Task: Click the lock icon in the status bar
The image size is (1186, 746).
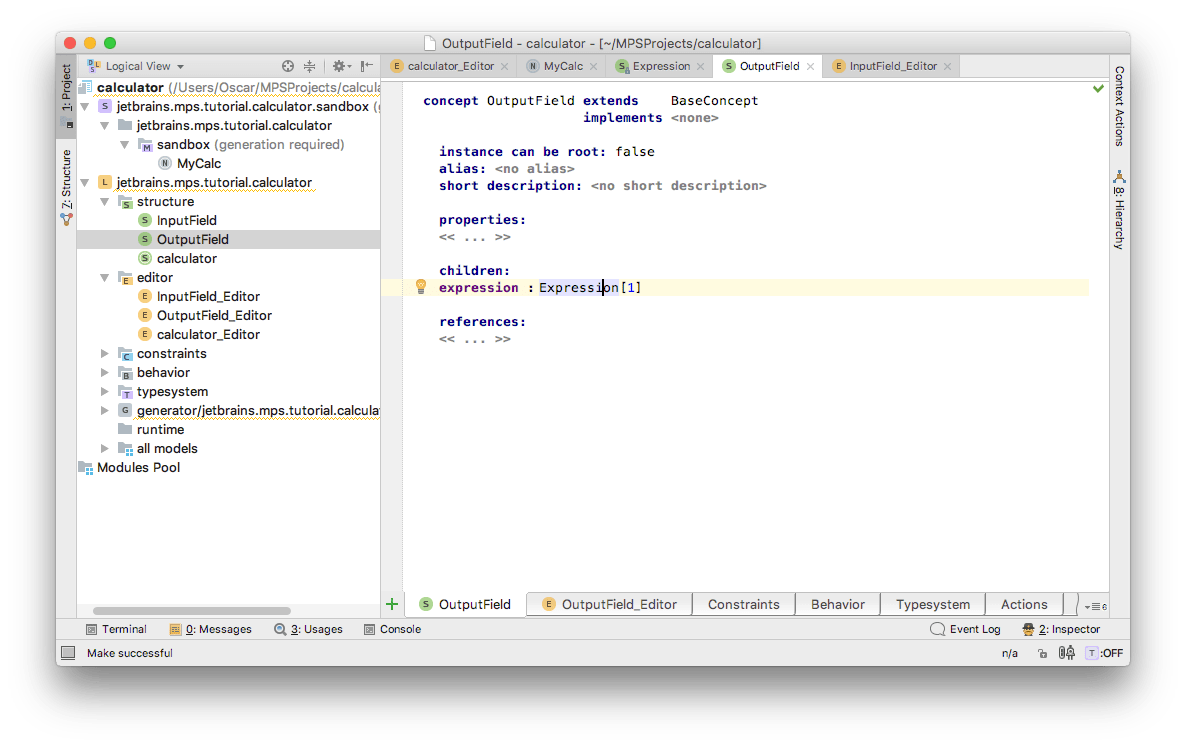Action: (x=1042, y=653)
